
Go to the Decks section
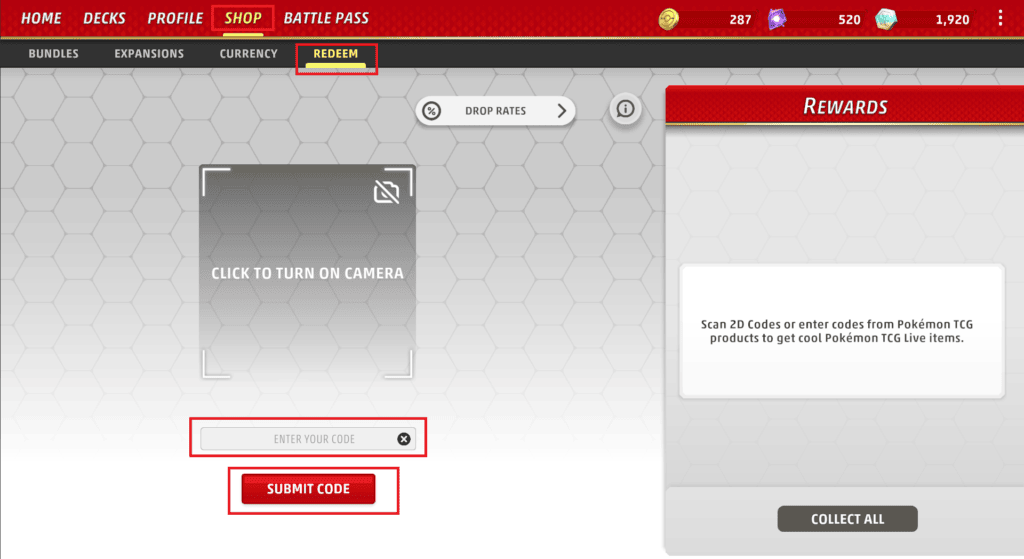click(104, 18)
